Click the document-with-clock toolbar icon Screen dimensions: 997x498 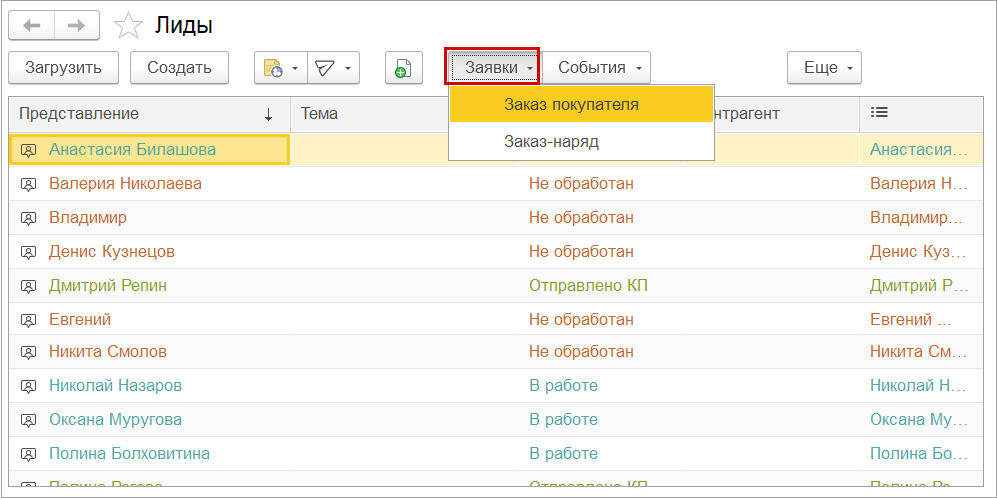pyautogui.click(x=273, y=68)
